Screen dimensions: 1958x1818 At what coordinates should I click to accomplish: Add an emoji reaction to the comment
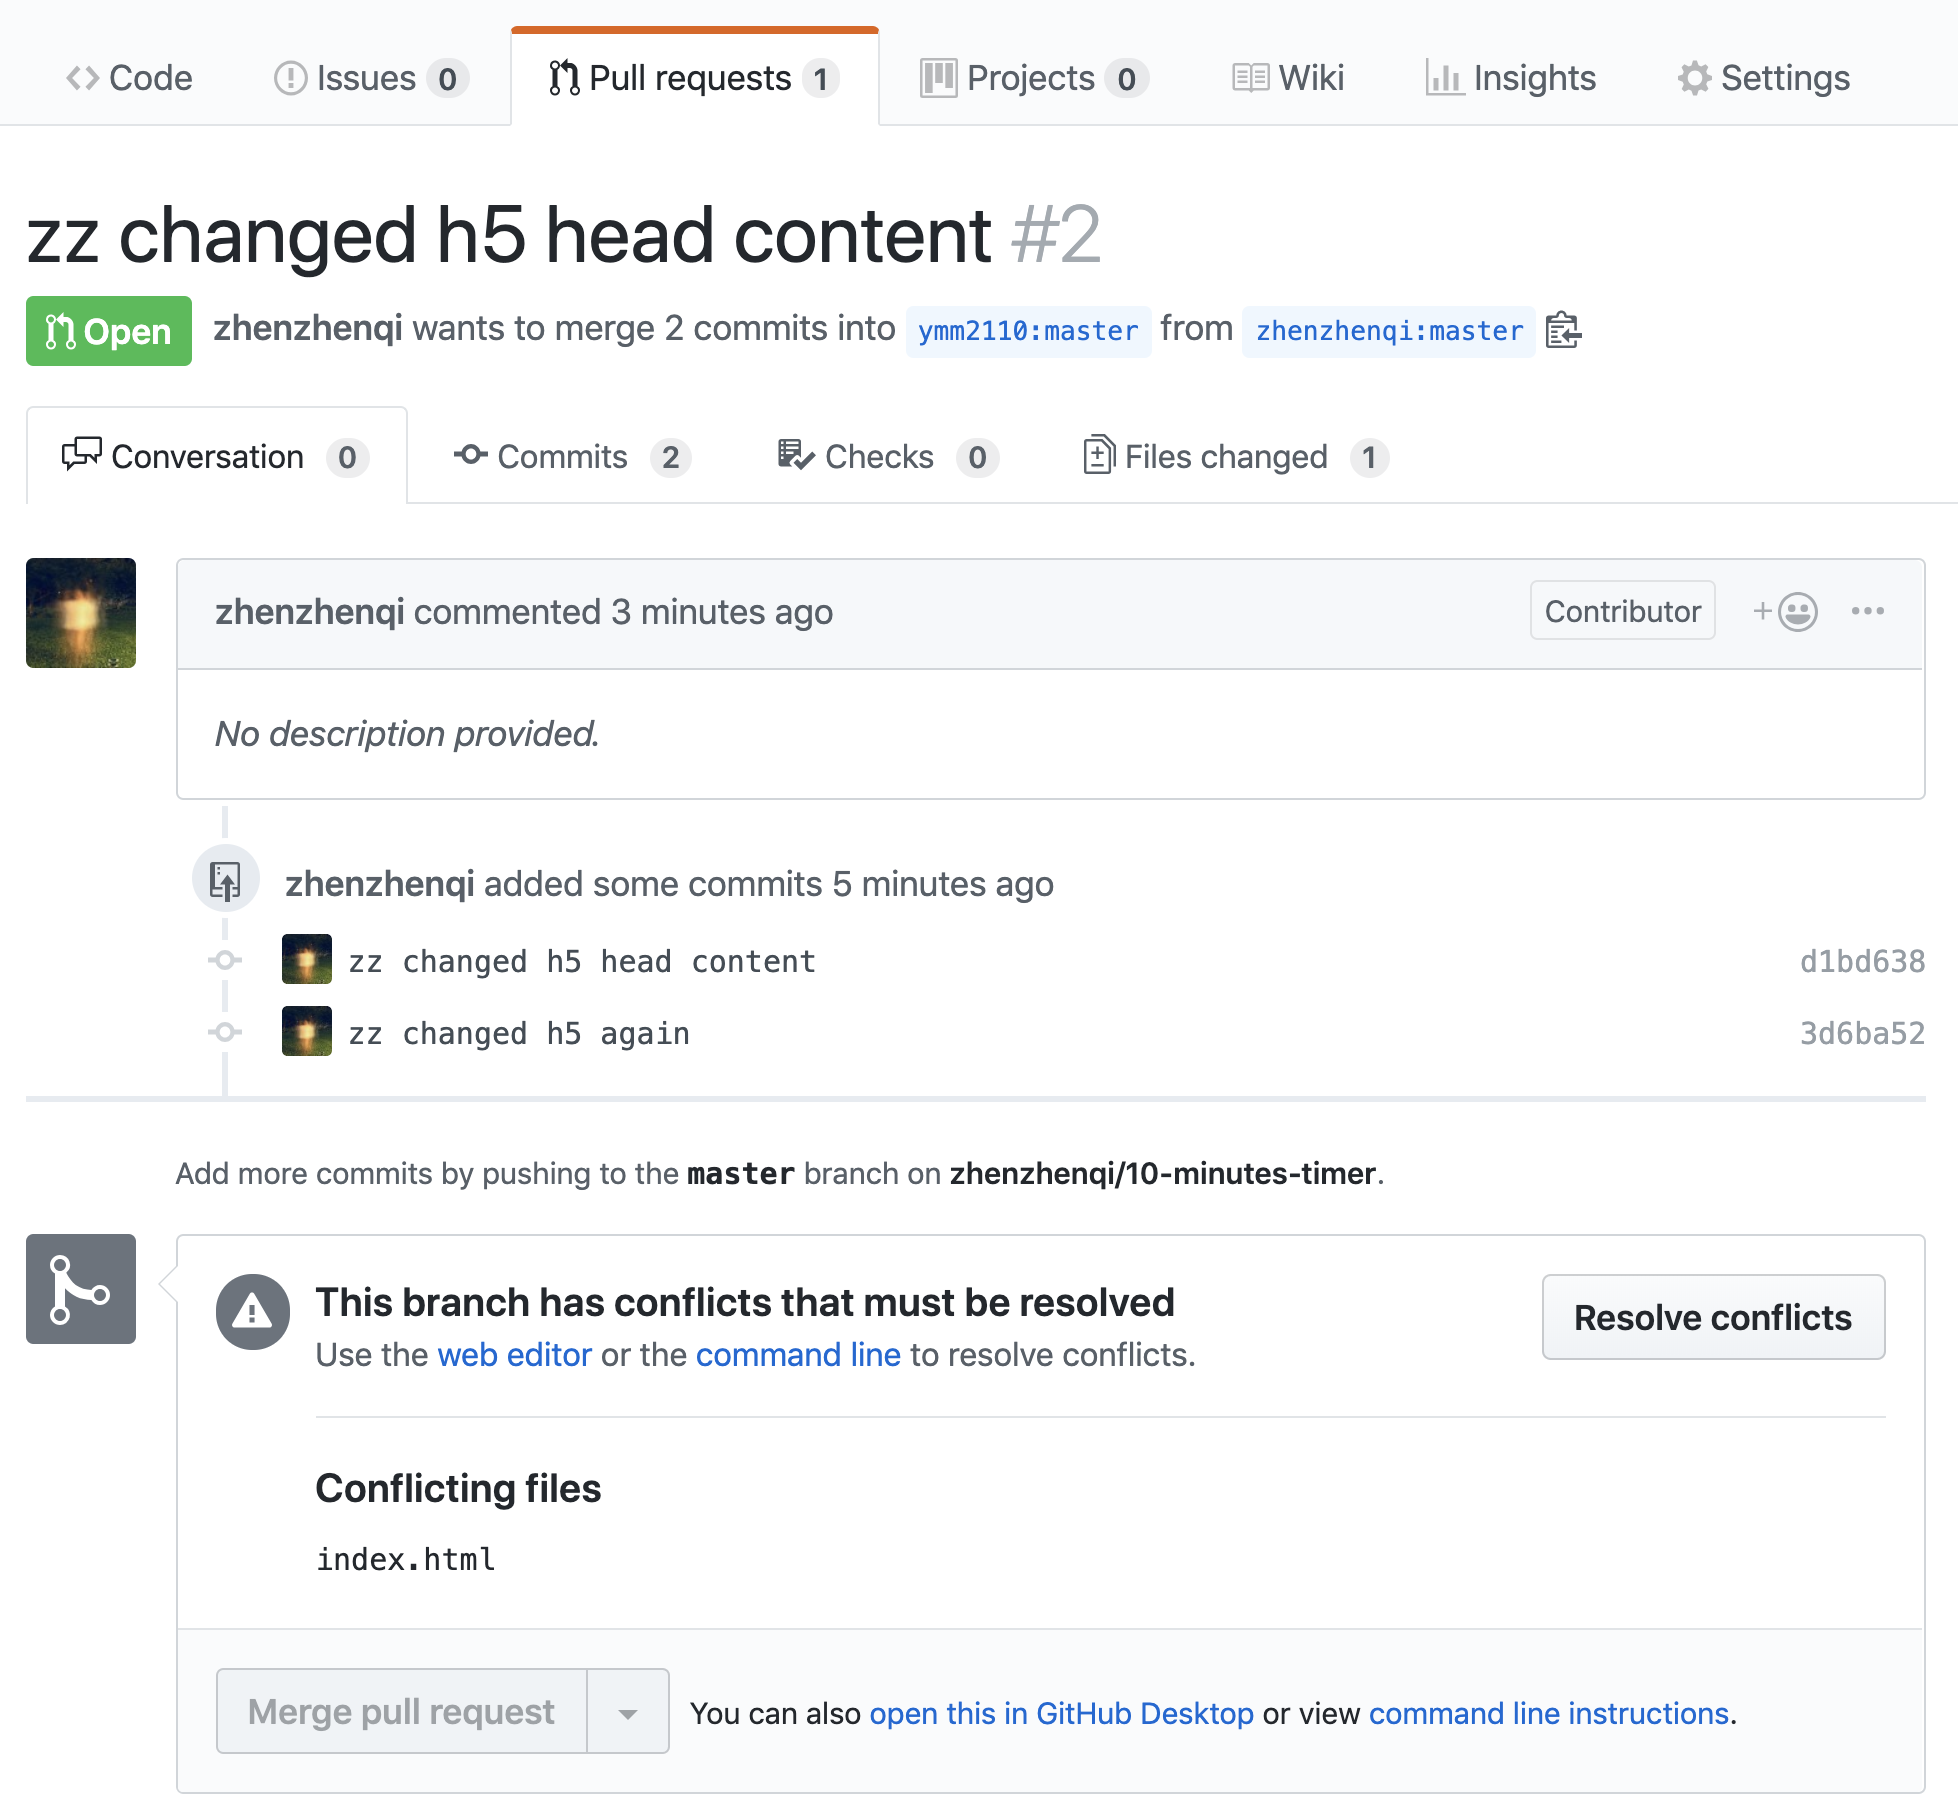[1786, 611]
